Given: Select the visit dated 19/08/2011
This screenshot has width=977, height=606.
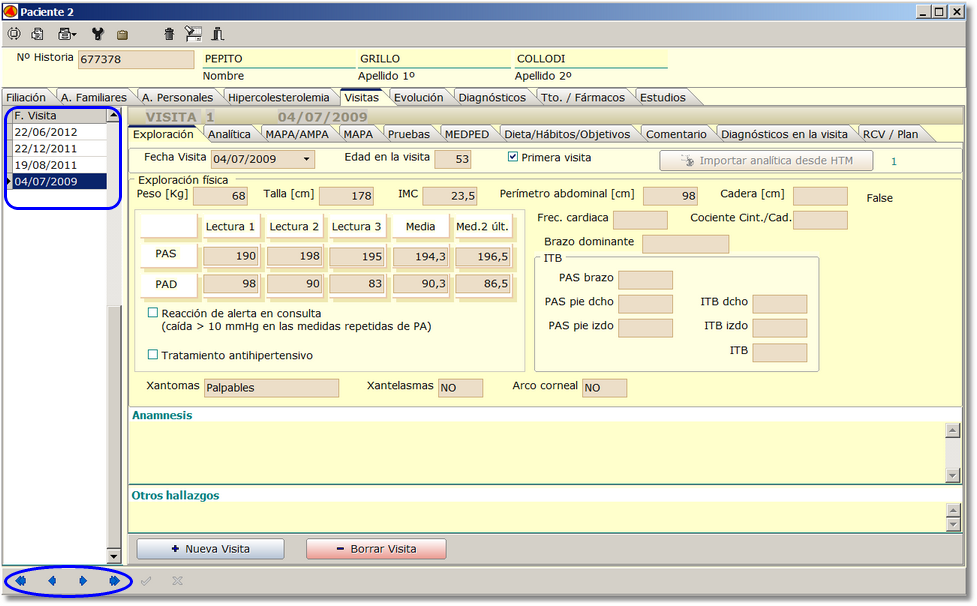Looking at the screenshot, I should (x=60, y=165).
